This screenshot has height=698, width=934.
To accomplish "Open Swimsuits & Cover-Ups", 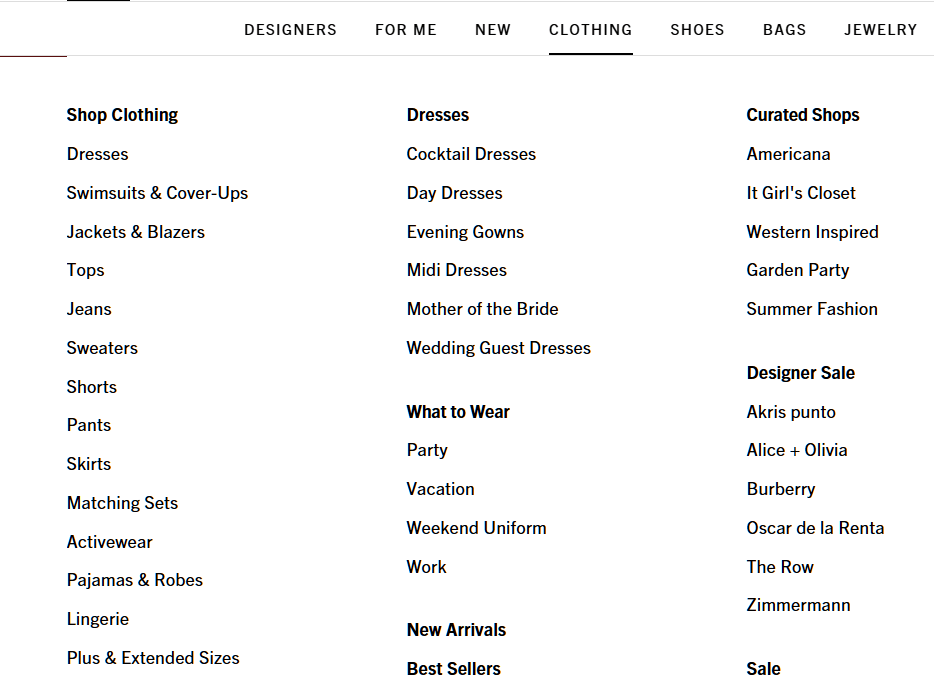I will pyautogui.click(x=157, y=193).
